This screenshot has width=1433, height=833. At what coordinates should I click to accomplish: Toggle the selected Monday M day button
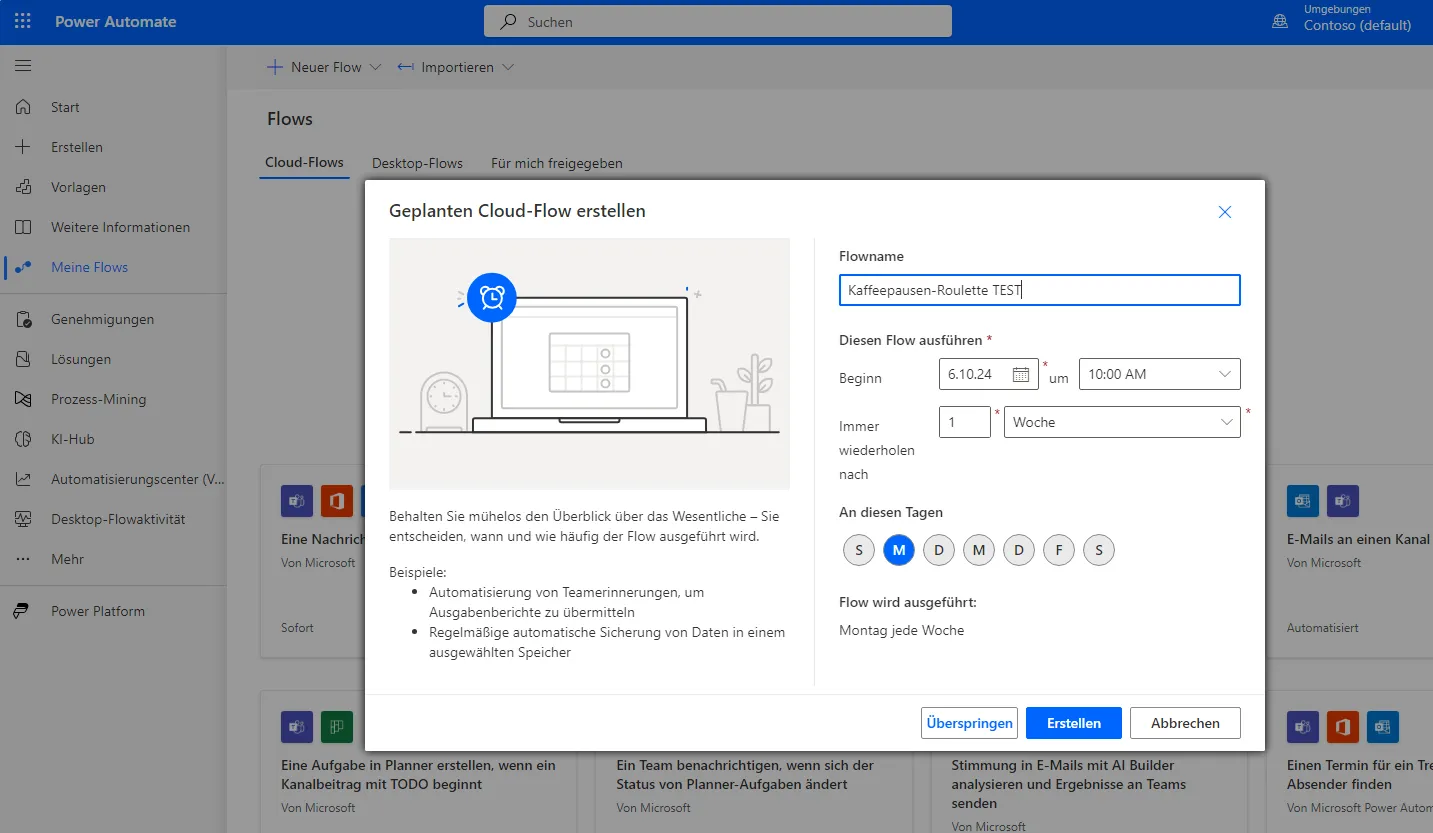(x=899, y=550)
